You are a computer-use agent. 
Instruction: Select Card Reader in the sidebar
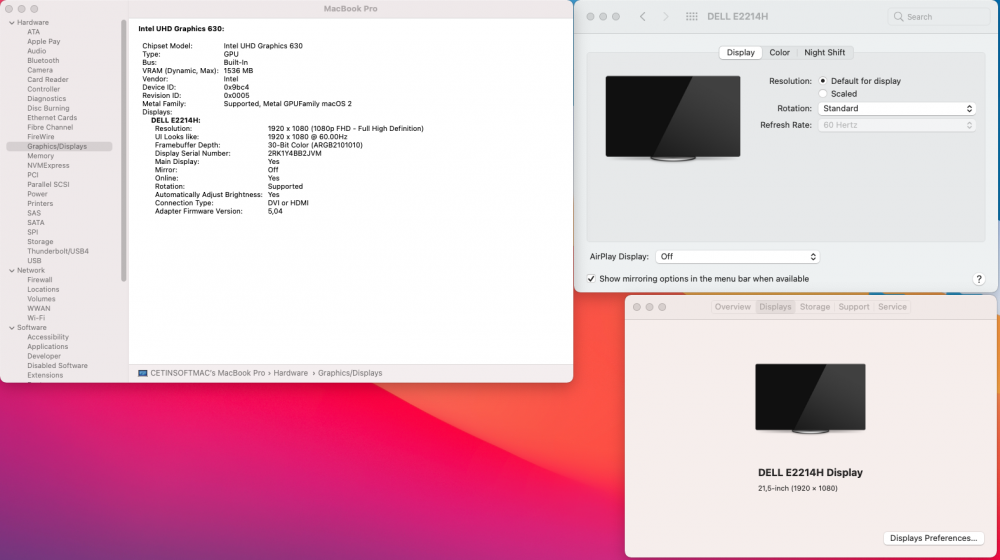pos(47,80)
